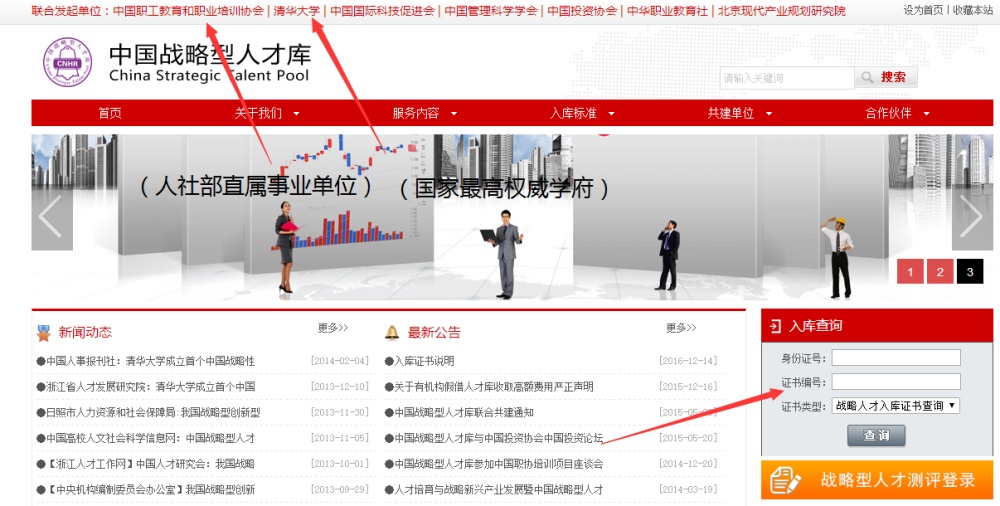Open the 证书类型 dropdown
The image size is (1000, 506).
pos(895,406)
